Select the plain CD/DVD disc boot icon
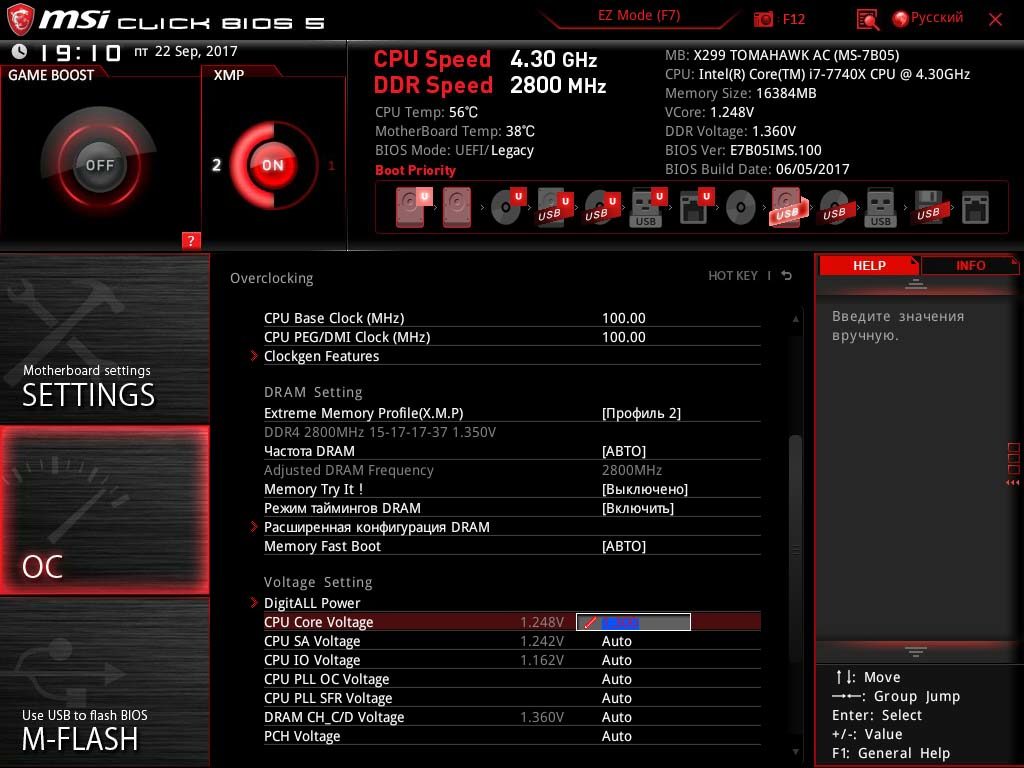The width and height of the screenshot is (1024, 768). tap(741, 208)
